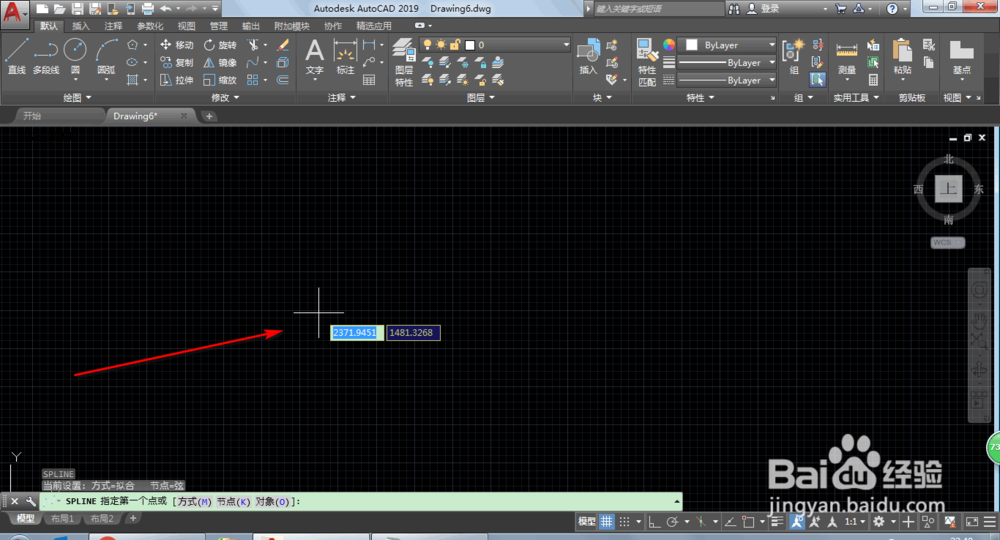Viewport: 1000px width, 540px height.
Task: Select the 圆弧 (Arc) tool
Action: 106,56
